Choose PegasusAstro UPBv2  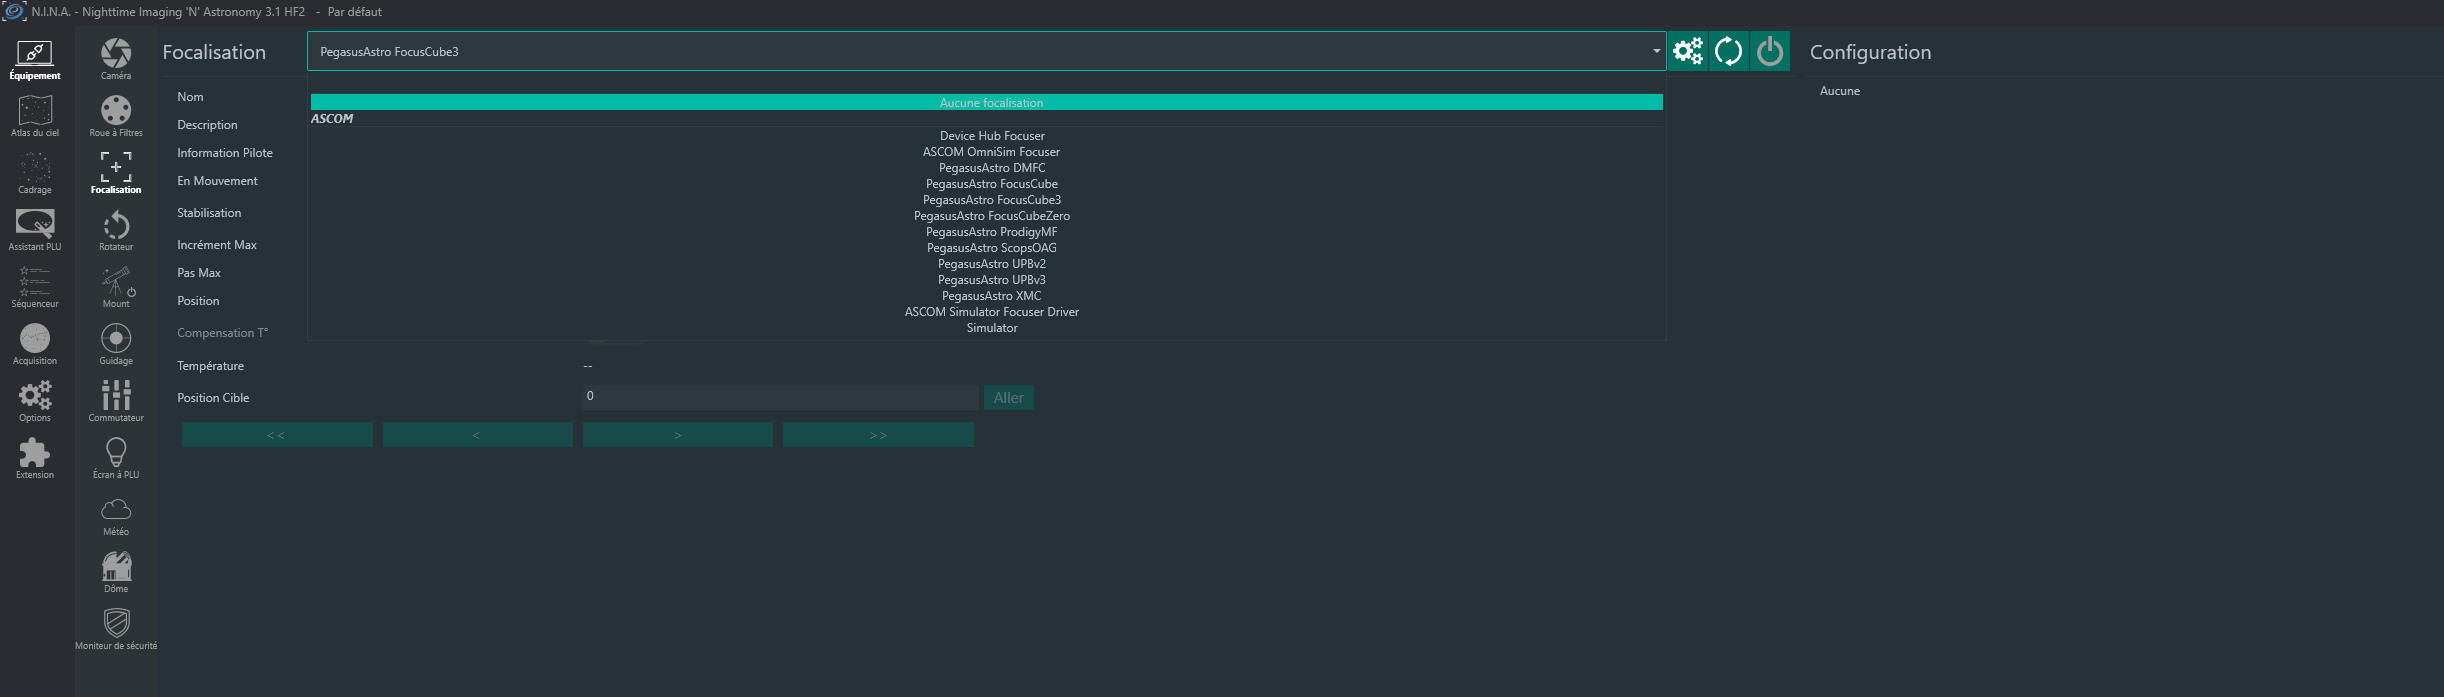[x=992, y=264]
